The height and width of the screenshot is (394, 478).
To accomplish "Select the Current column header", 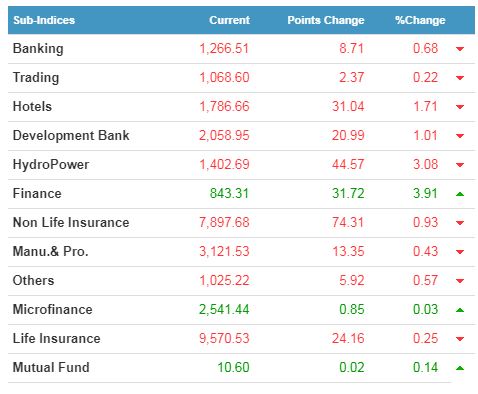I will (x=229, y=20).
